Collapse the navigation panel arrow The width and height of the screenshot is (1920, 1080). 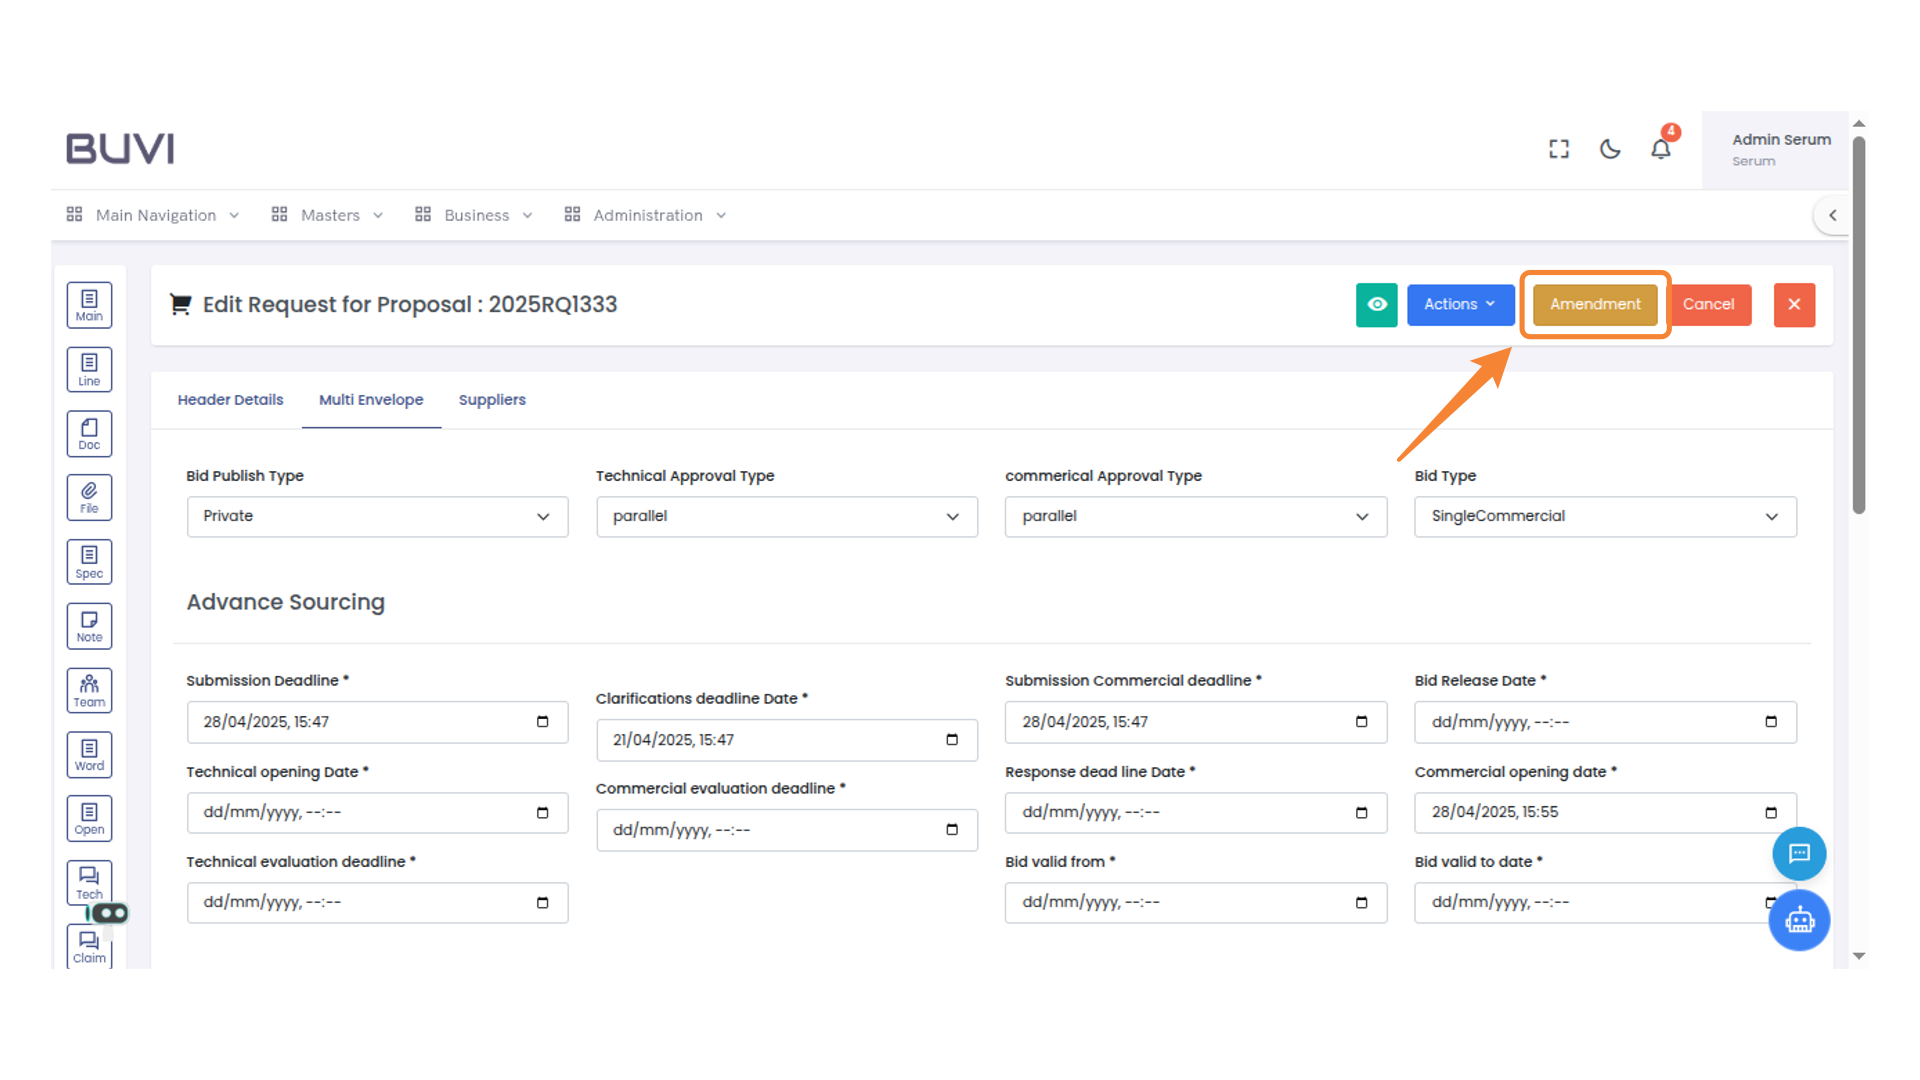1832,215
